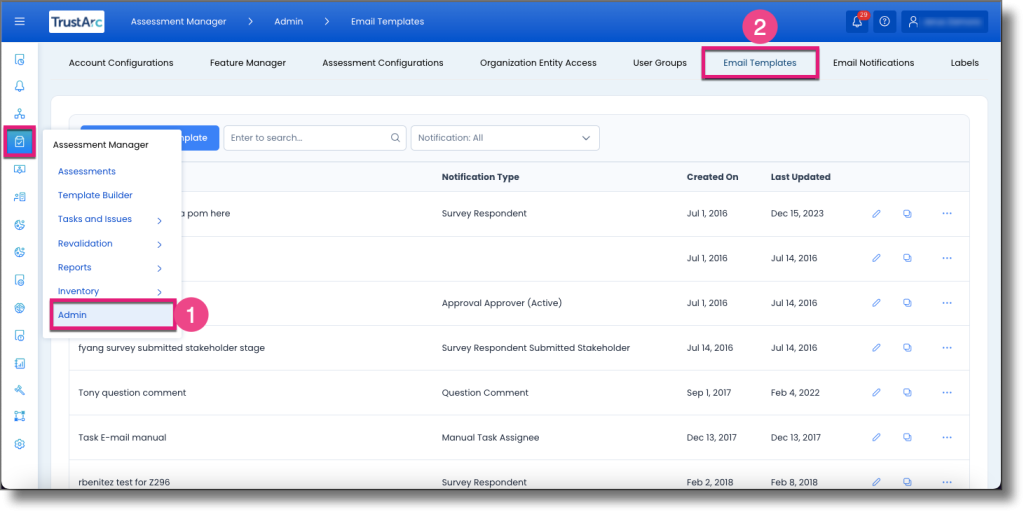
Task: Click the Email Templates breadcrumb
Action: (387, 22)
